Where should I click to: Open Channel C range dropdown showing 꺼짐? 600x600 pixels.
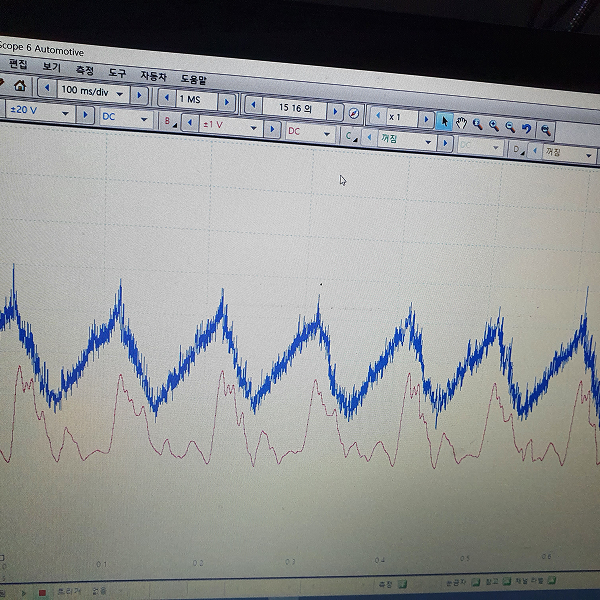(x=428, y=142)
